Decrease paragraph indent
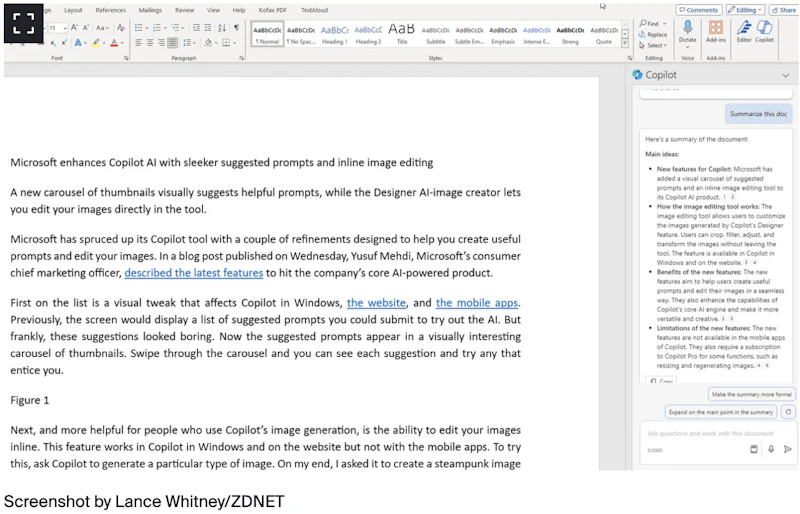This screenshot has width=800, height=514. (x=196, y=28)
